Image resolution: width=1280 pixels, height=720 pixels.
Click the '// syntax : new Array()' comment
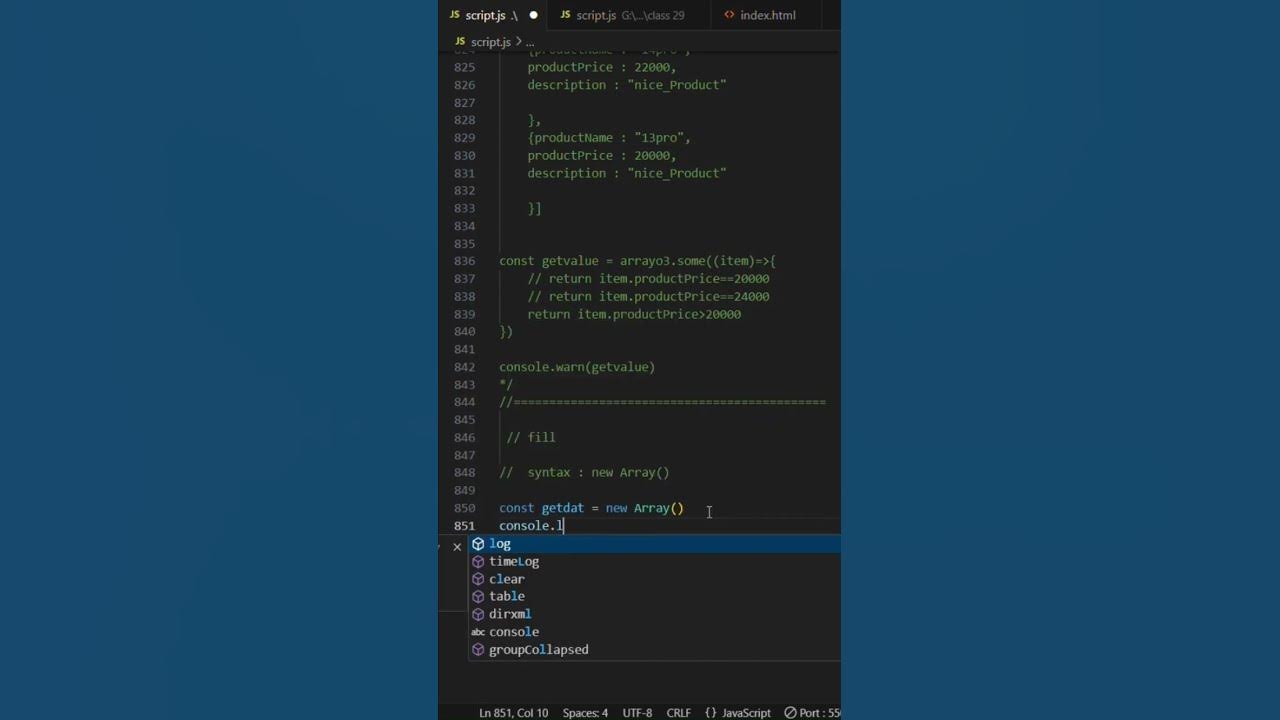pos(584,472)
